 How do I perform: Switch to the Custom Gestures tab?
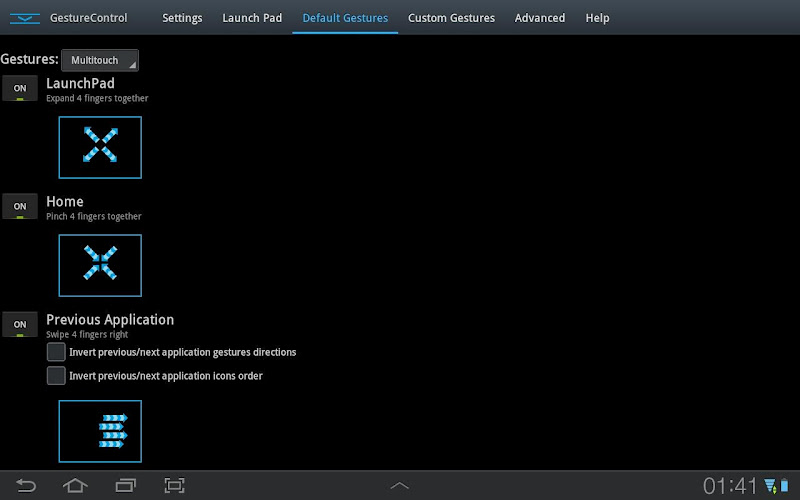(451, 18)
